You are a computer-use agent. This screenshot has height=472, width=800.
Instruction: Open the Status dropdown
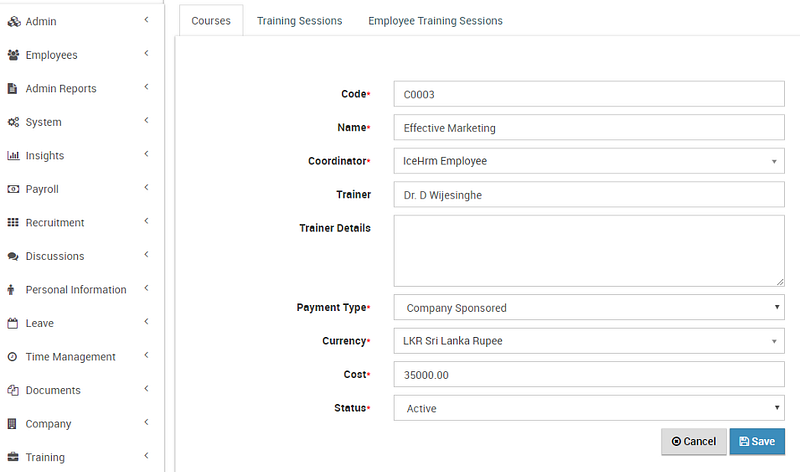[x=589, y=408]
